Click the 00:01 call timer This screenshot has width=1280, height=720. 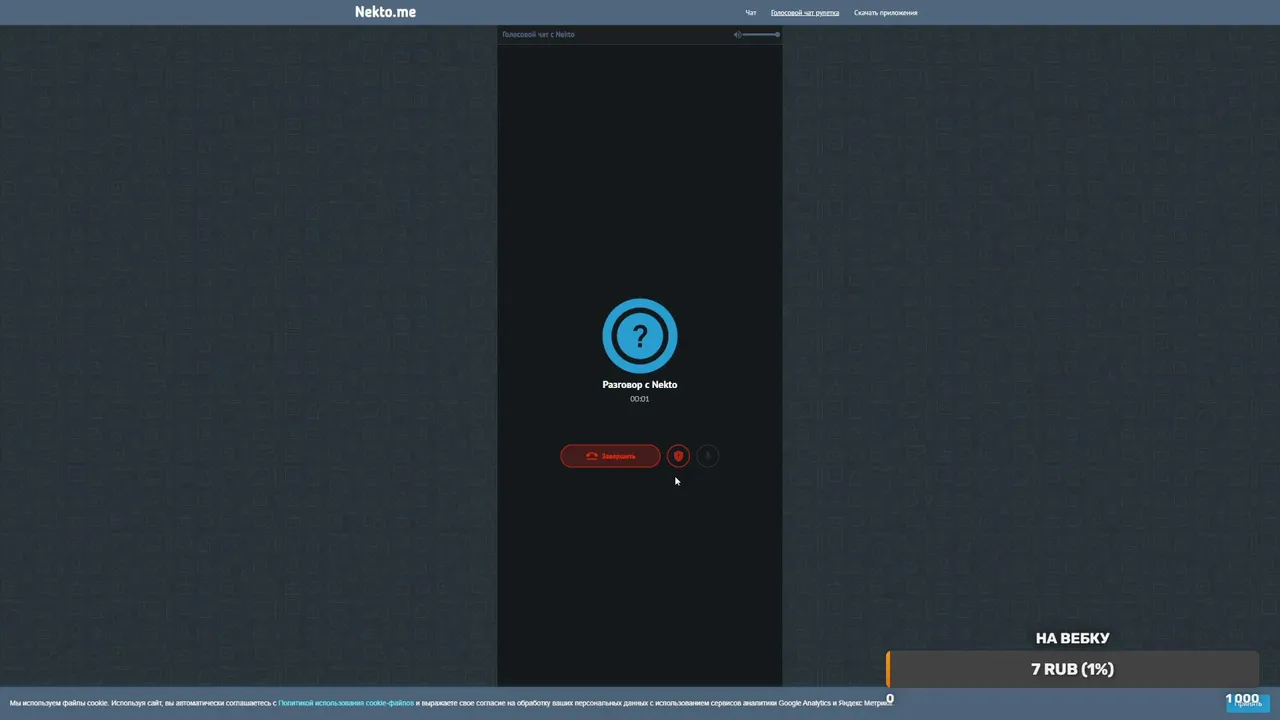pos(640,399)
